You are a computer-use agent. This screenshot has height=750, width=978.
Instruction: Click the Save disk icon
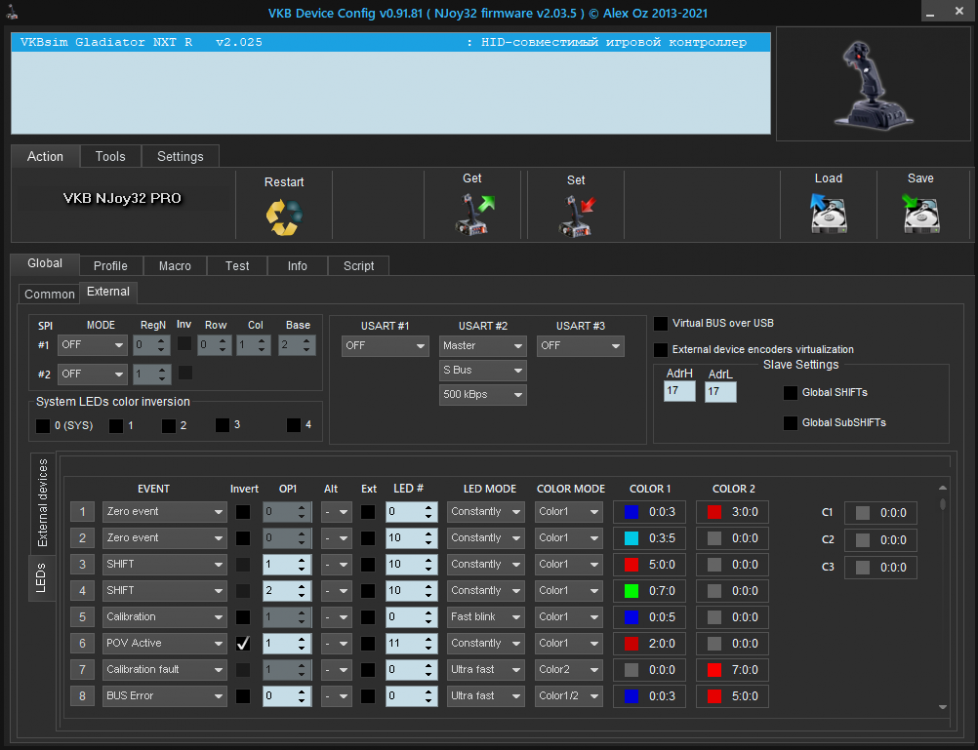coord(920,213)
